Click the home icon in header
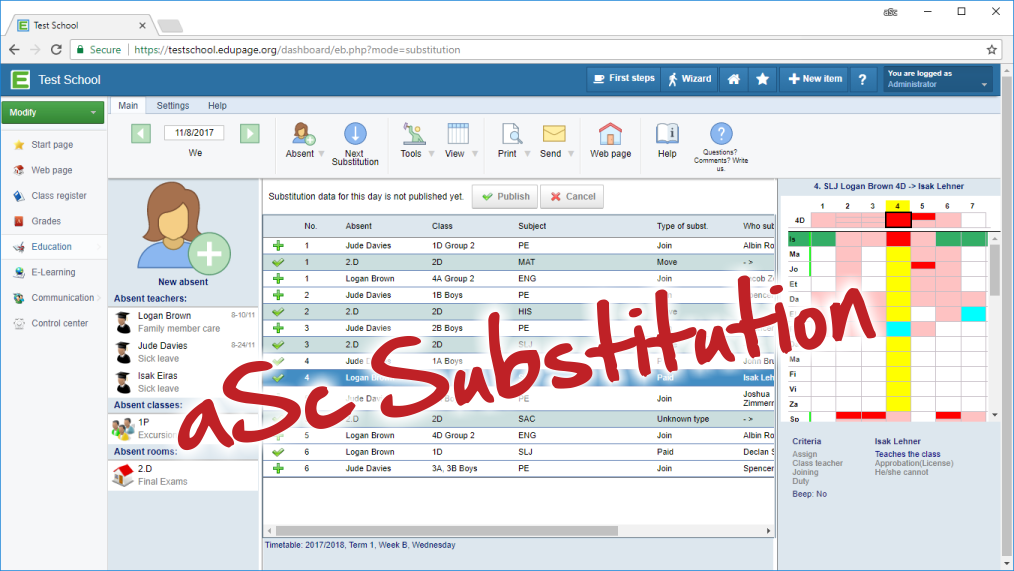The image size is (1014, 571). (x=733, y=79)
